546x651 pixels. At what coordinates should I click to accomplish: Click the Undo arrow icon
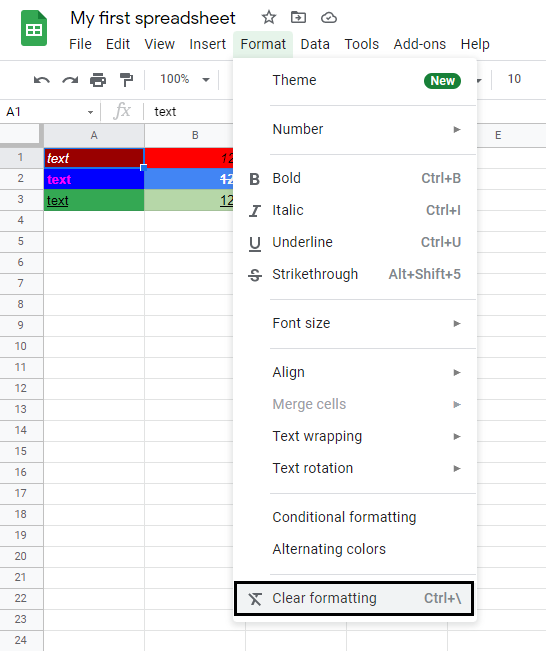coord(42,80)
